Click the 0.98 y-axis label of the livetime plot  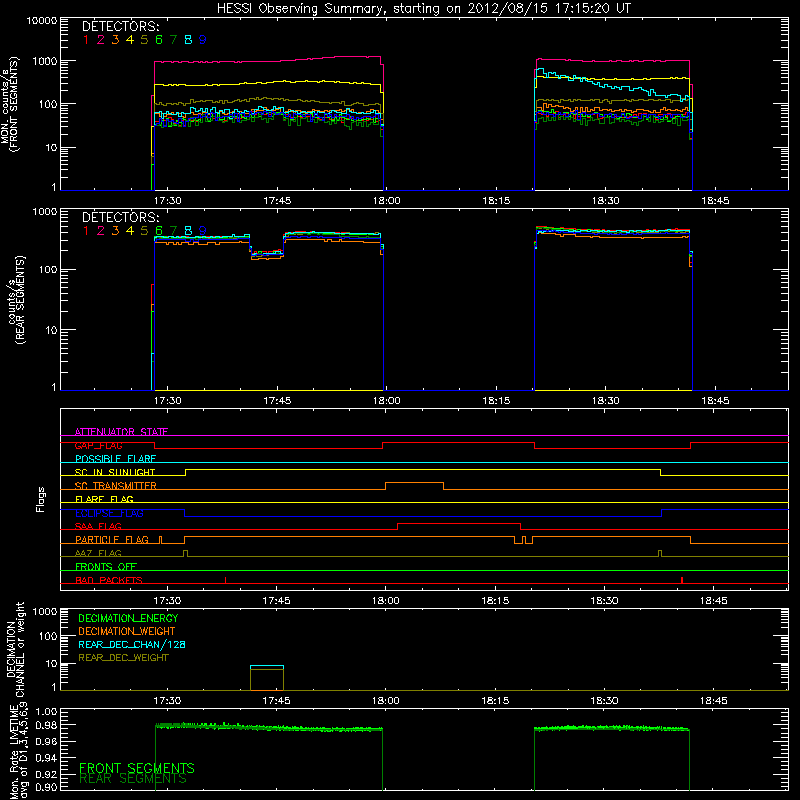pyautogui.click(x=46, y=725)
